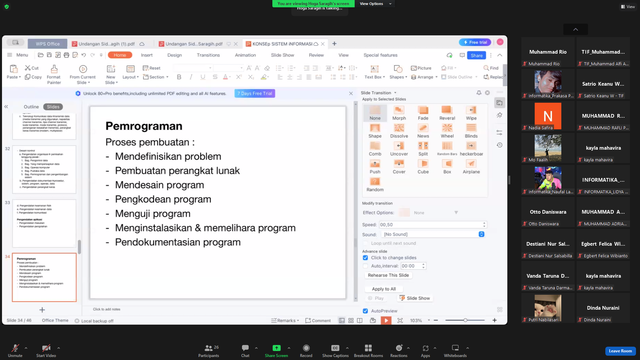The image size is (640, 360).
Task: Apply the Dissolve transition
Action: pos(399,131)
